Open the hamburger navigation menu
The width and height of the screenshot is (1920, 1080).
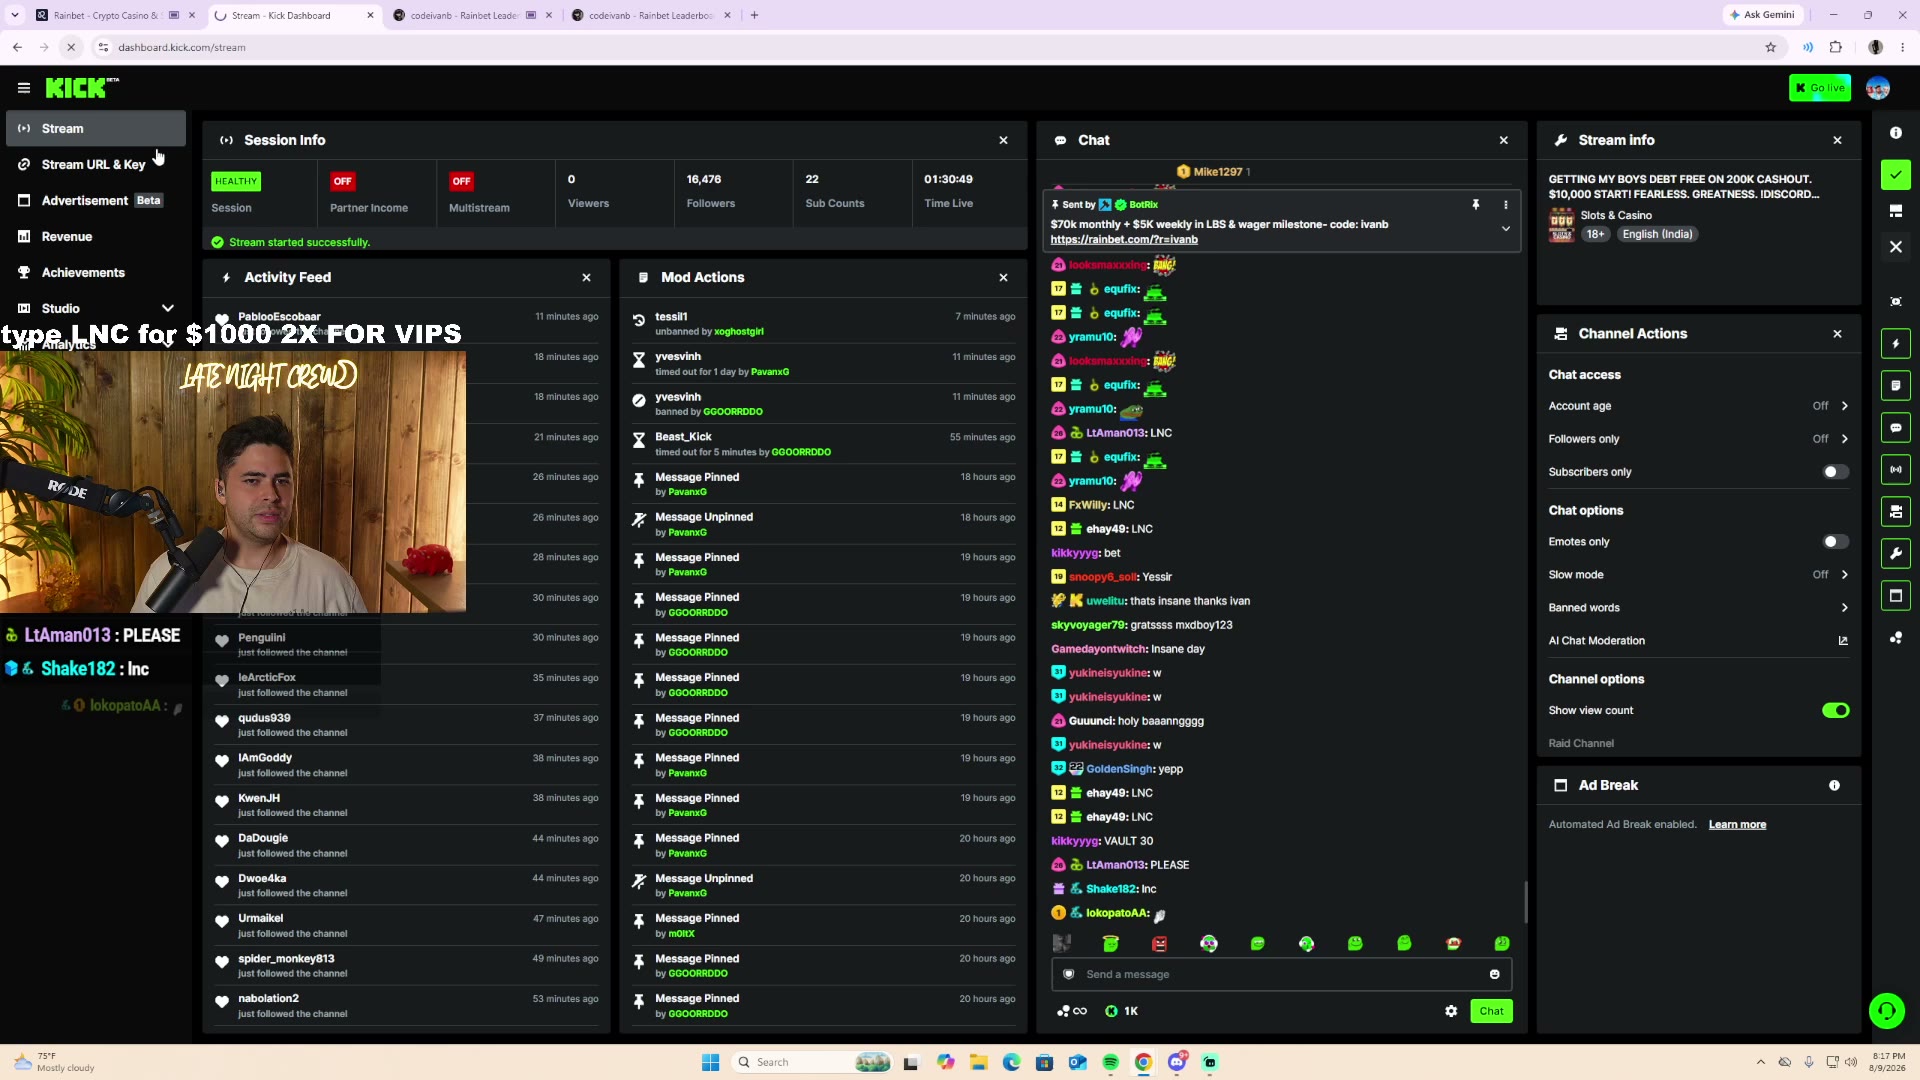[24, 88]
